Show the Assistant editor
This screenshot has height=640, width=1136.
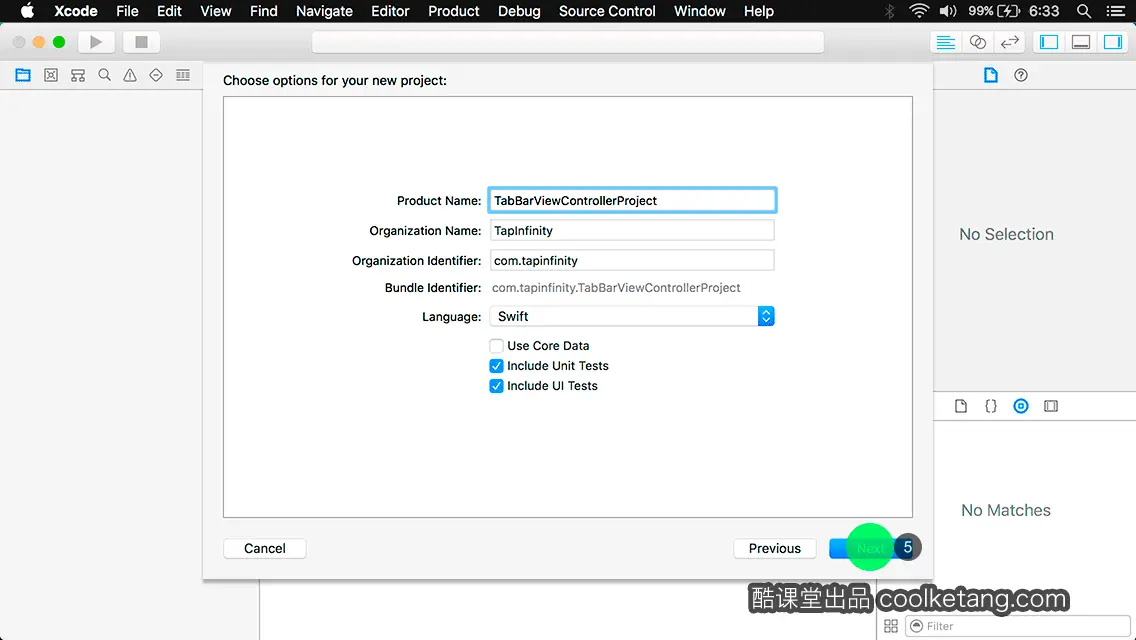coord(977,42)
